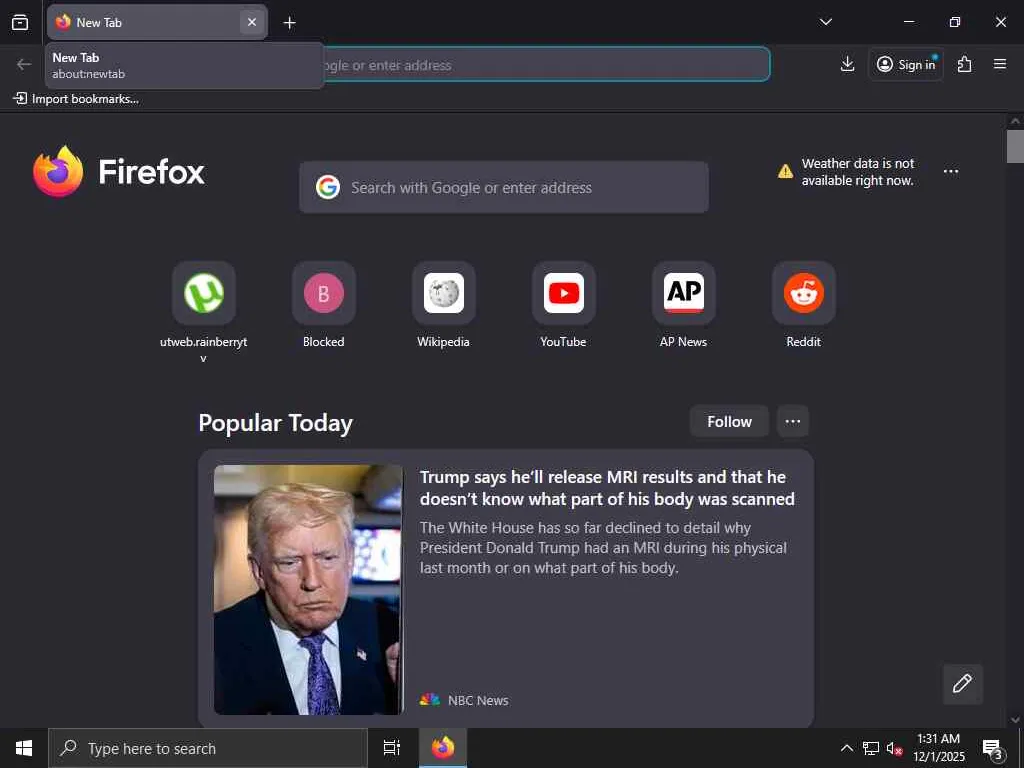Screen dimensions: 1024x768
Task: Open the Trump MRI article thumbnail
Action: pyautogui.click(x=308, y=590)
